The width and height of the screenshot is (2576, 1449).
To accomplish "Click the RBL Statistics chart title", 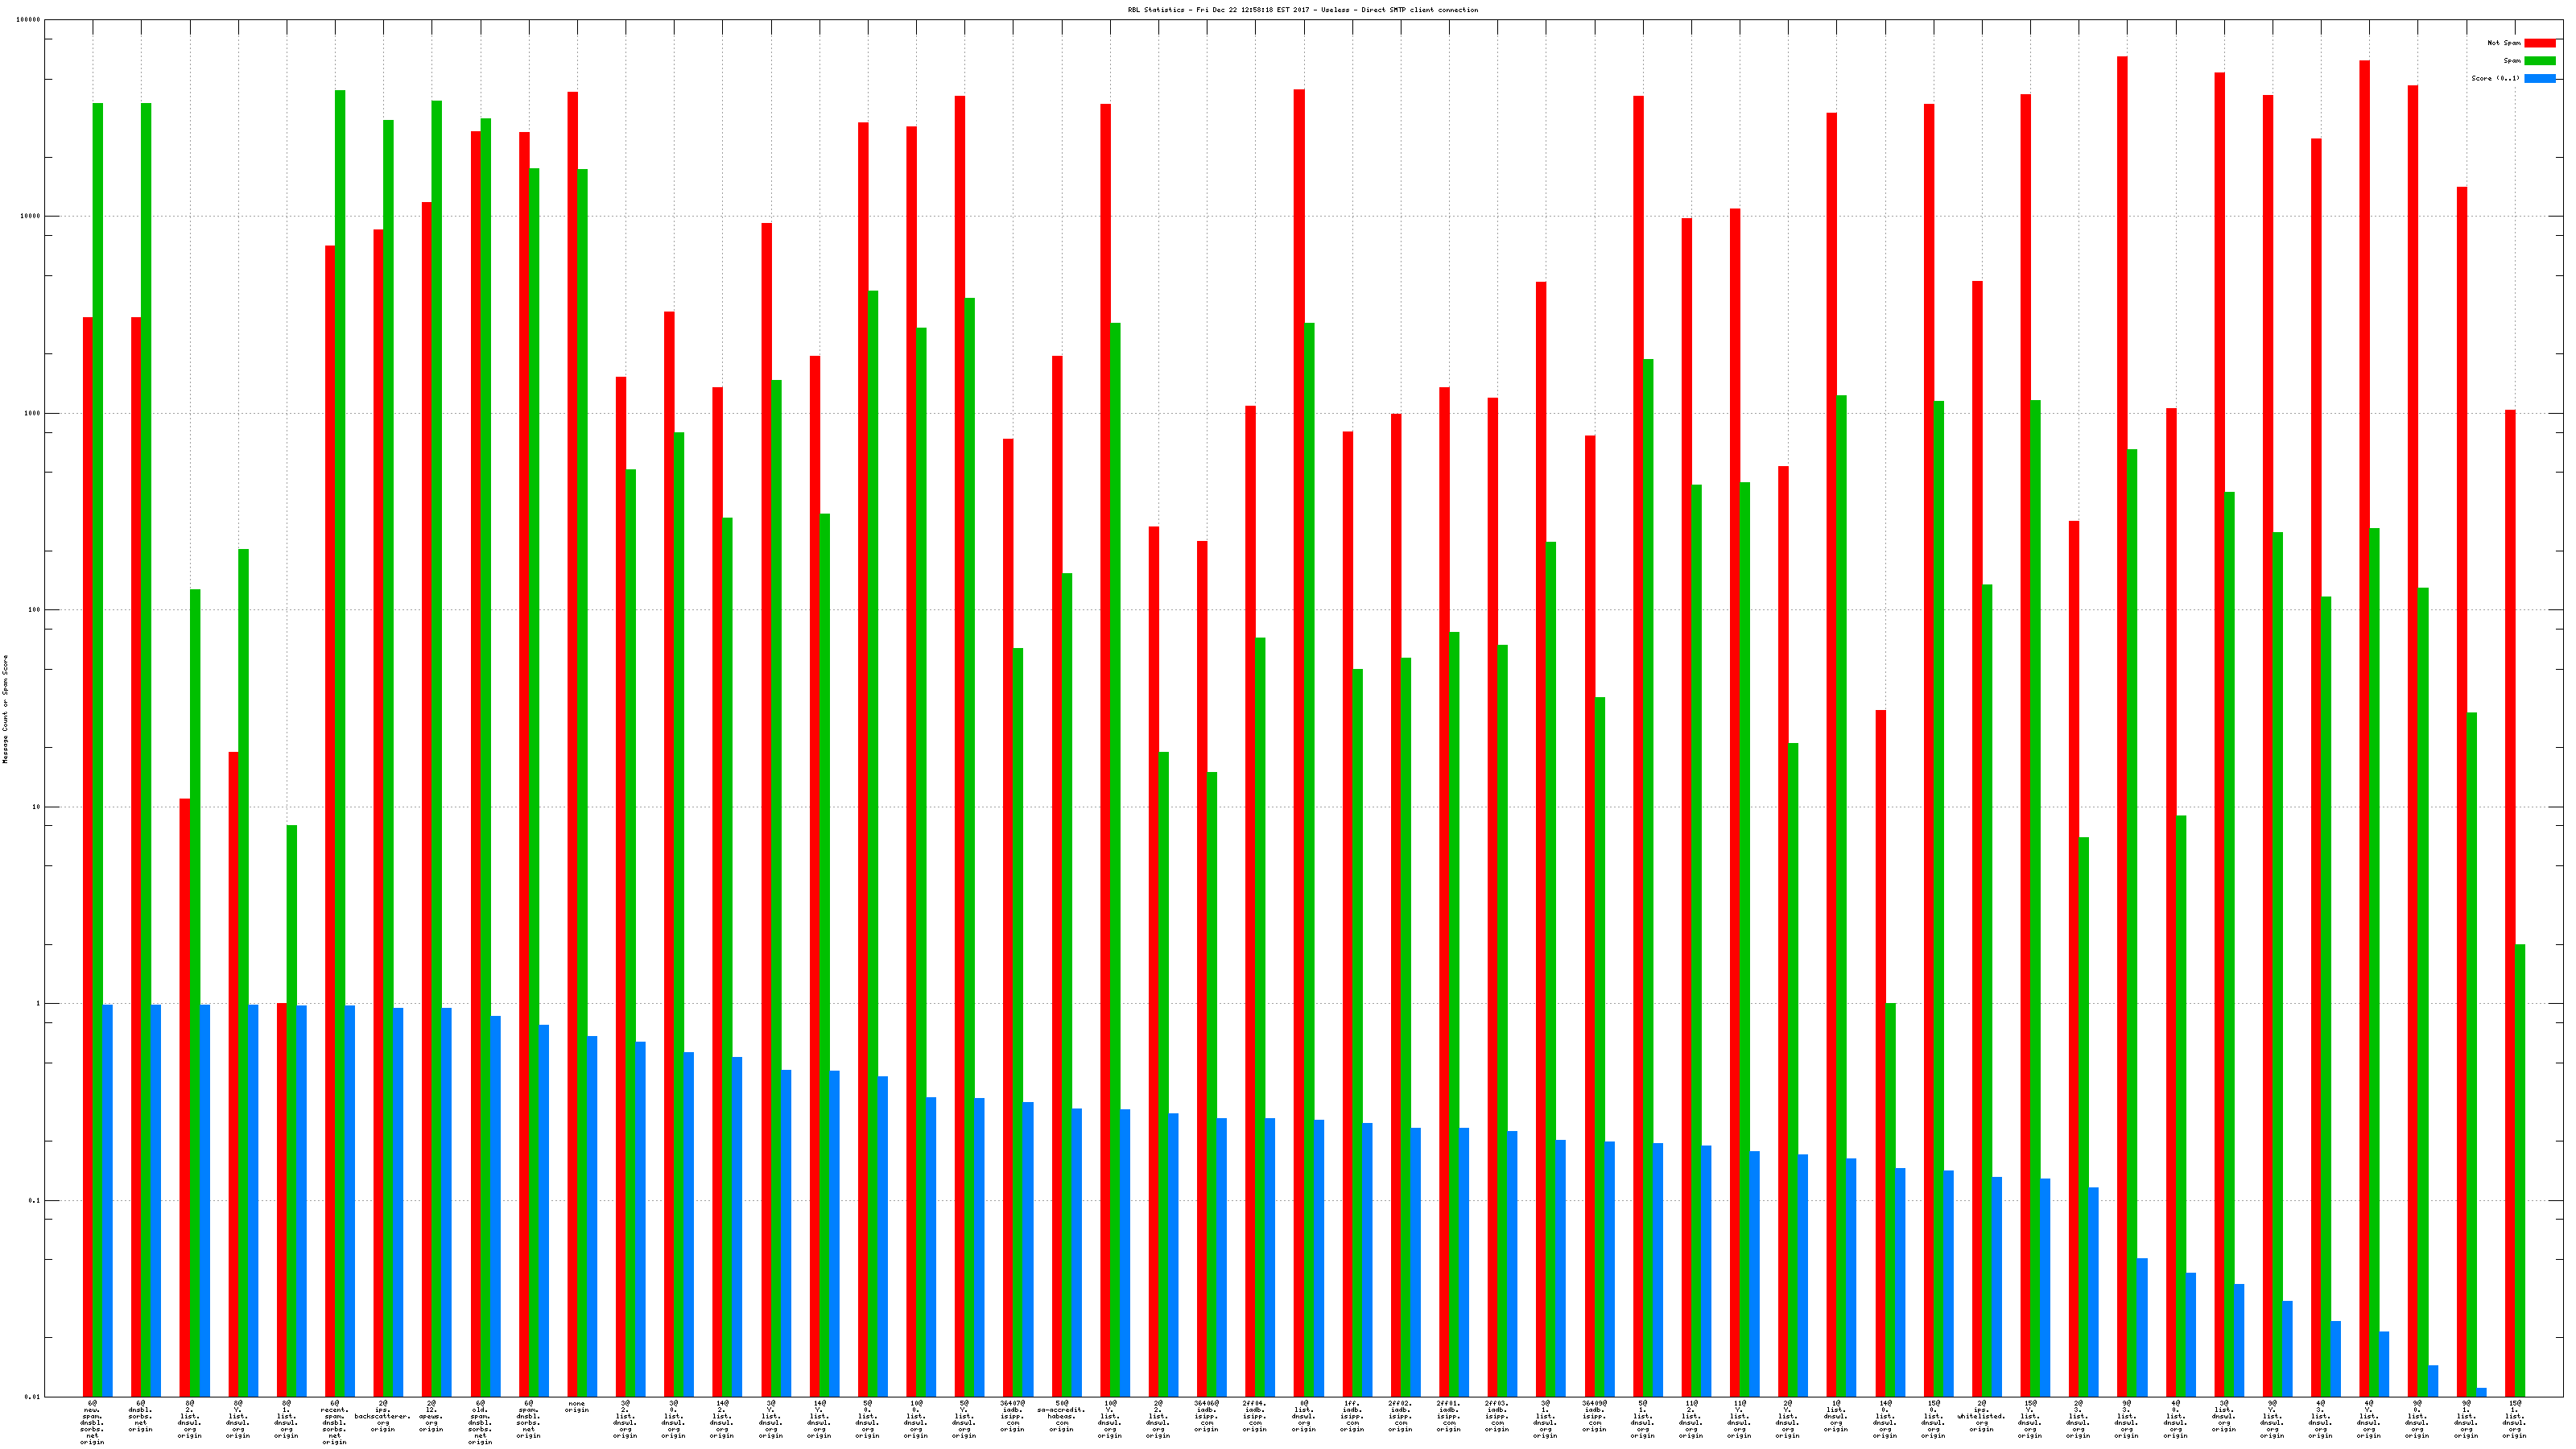I will click(x=1302, y=10).
